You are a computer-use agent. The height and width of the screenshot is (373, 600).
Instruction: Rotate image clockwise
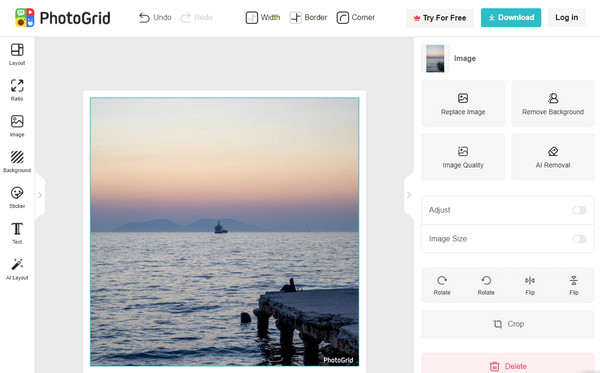tap(442, 285)
